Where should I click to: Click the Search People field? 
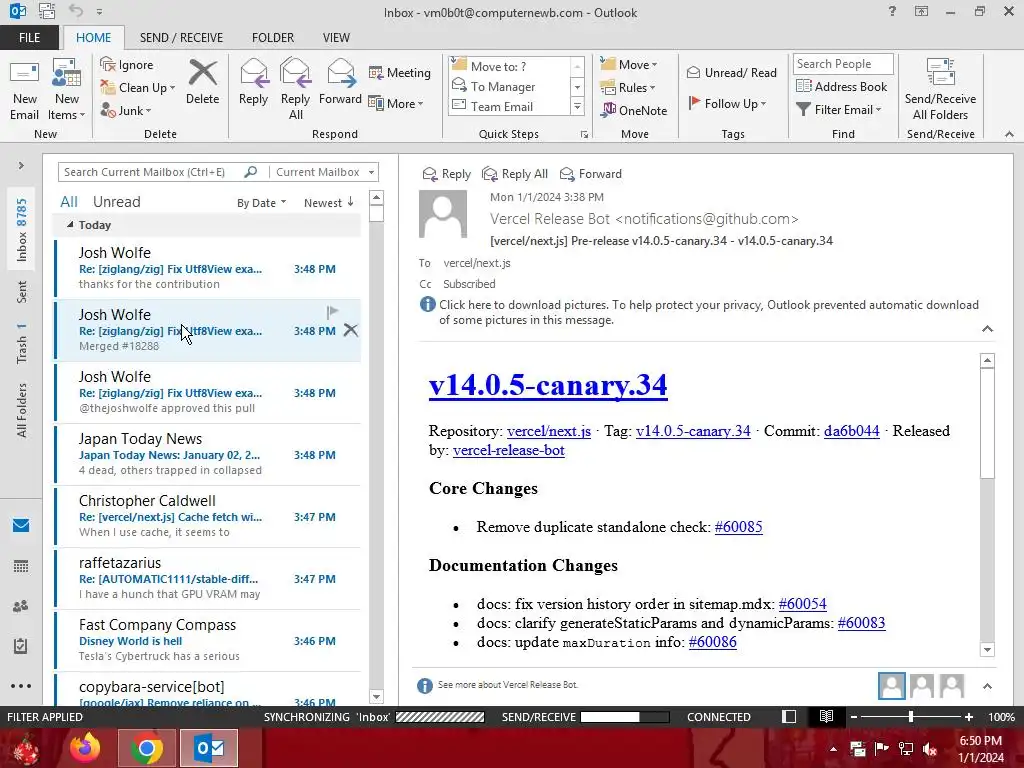coord(843,64)
